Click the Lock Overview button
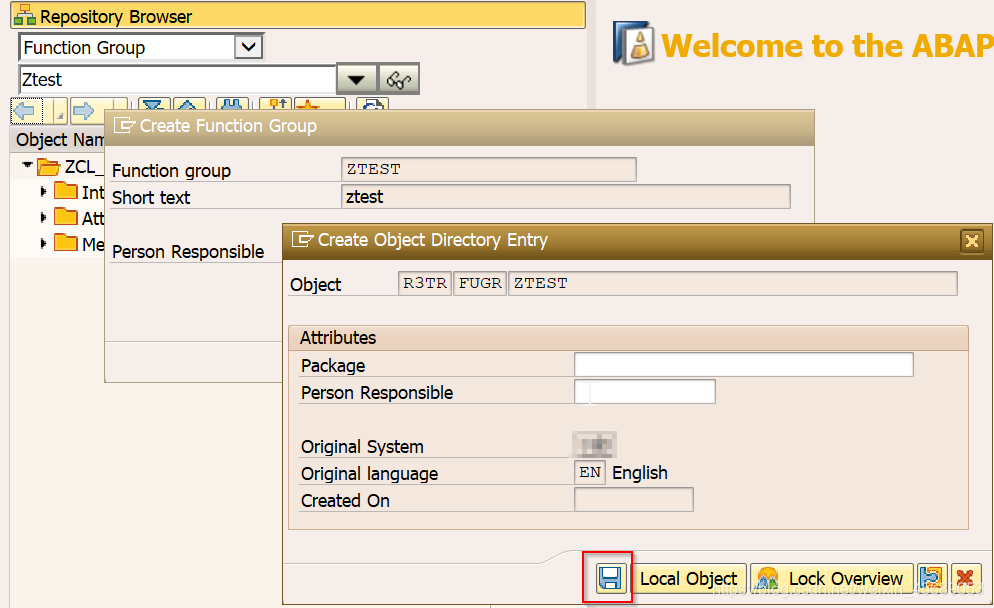Screen dimensions: 994x608 point(843,578)
